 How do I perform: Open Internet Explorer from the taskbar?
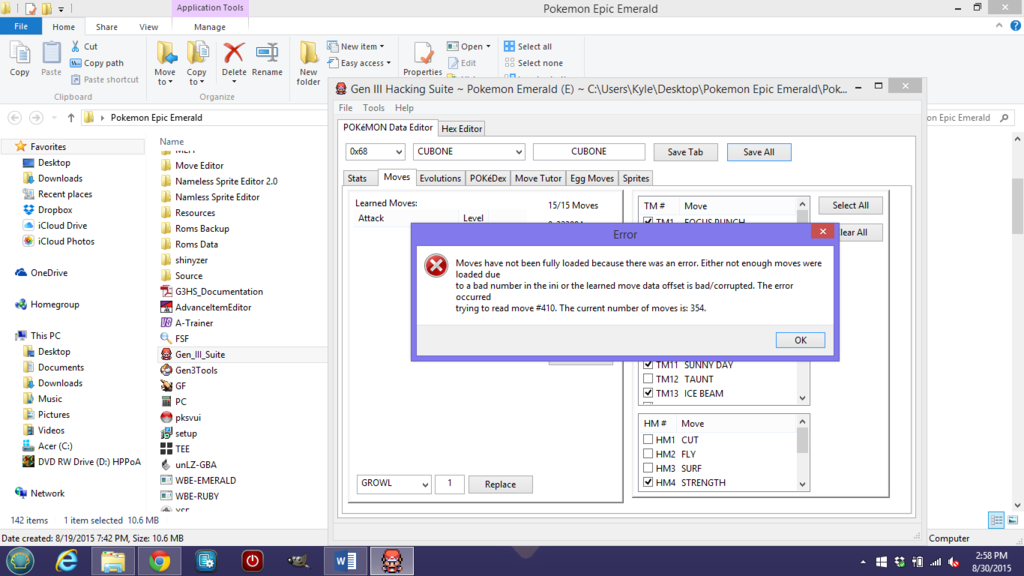point(67,561)
